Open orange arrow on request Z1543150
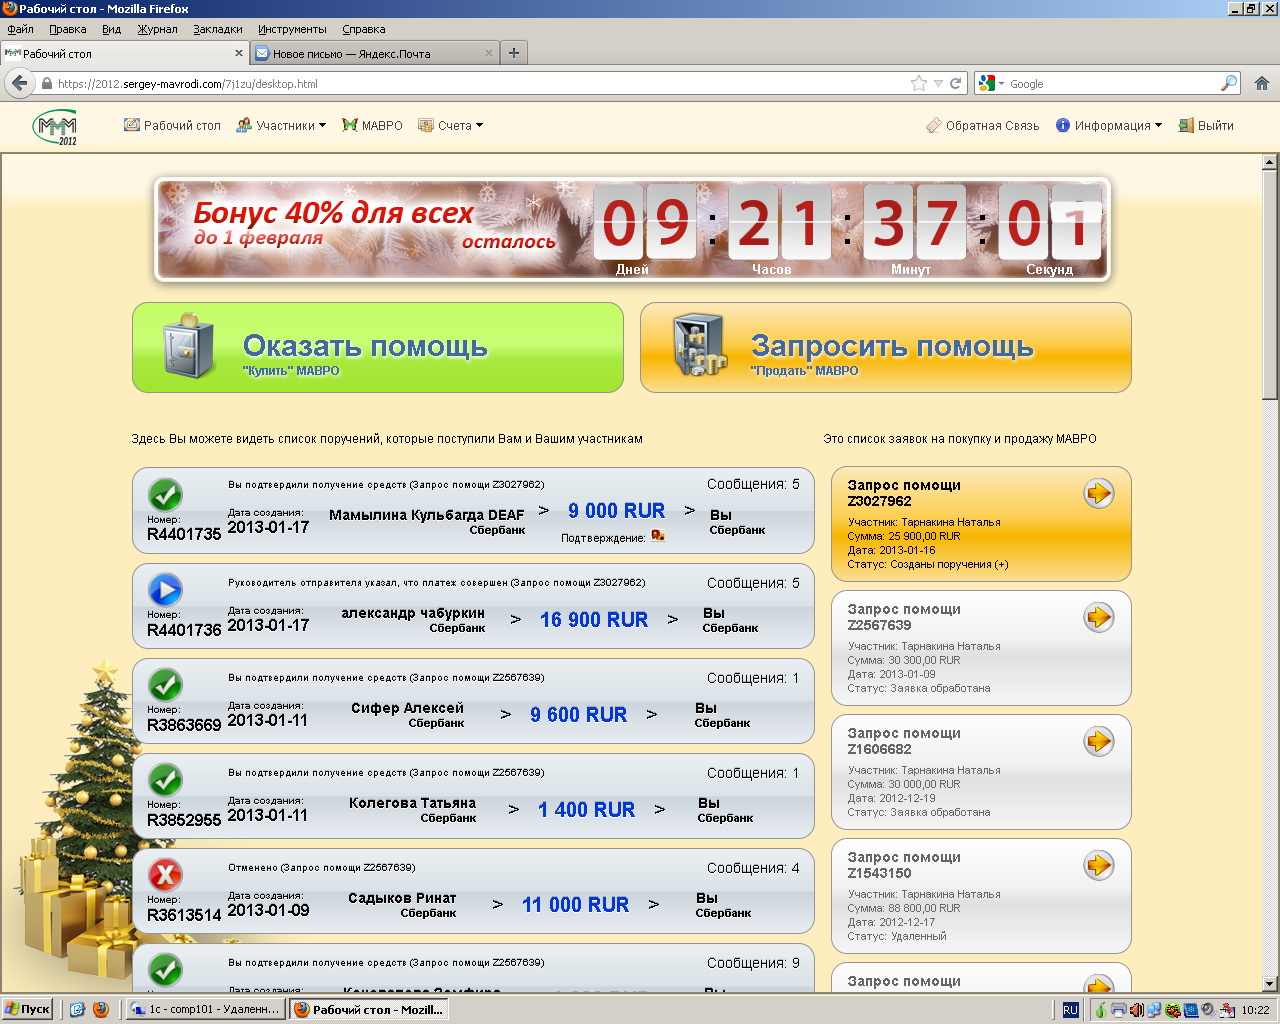The width and height of the screenshot is (1280, 1024). (x=1099, y=865)
